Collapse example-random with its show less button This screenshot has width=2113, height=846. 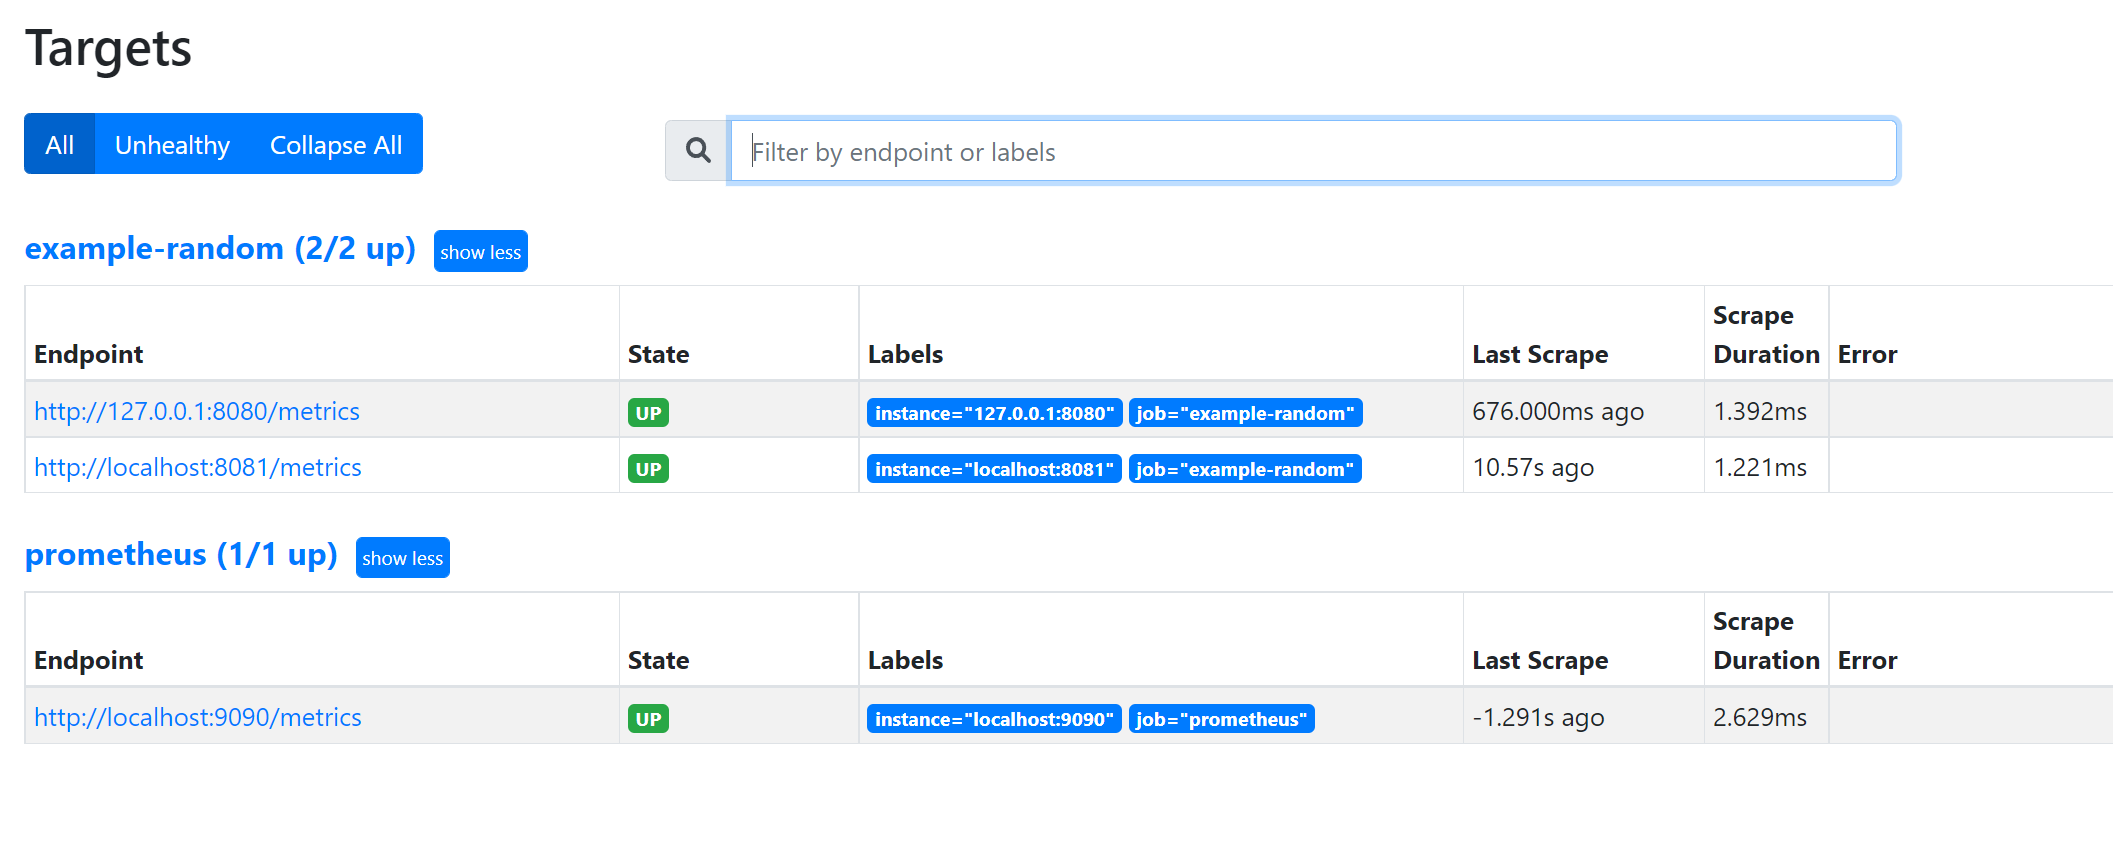481,252
